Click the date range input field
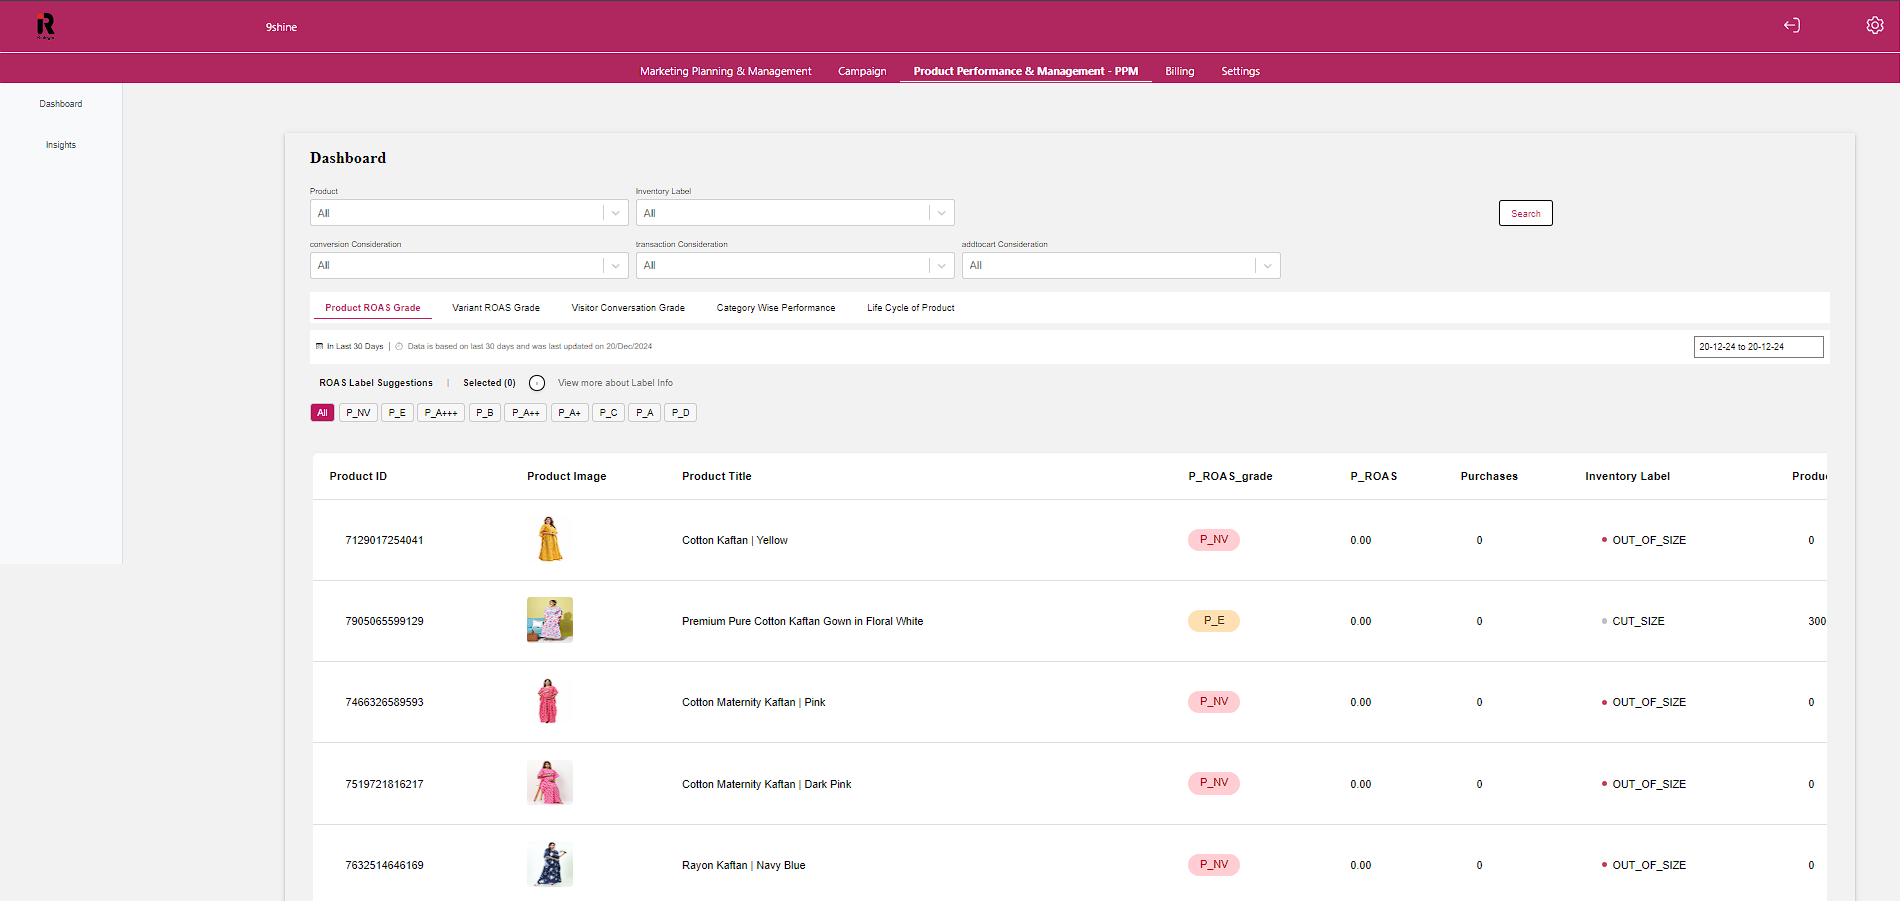 click(1759, 347)
